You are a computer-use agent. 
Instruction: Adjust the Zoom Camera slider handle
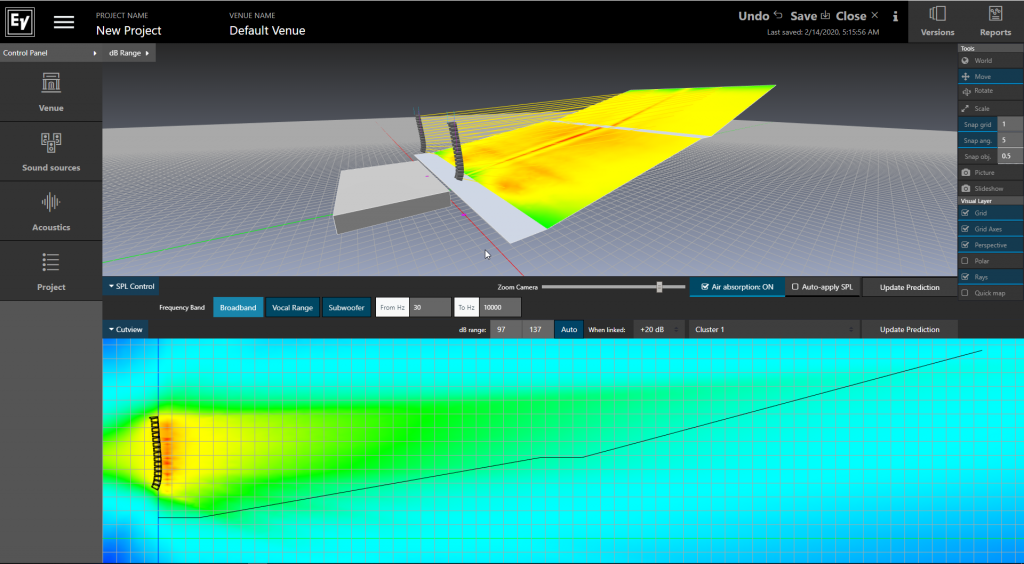click(x=660, y=287)
